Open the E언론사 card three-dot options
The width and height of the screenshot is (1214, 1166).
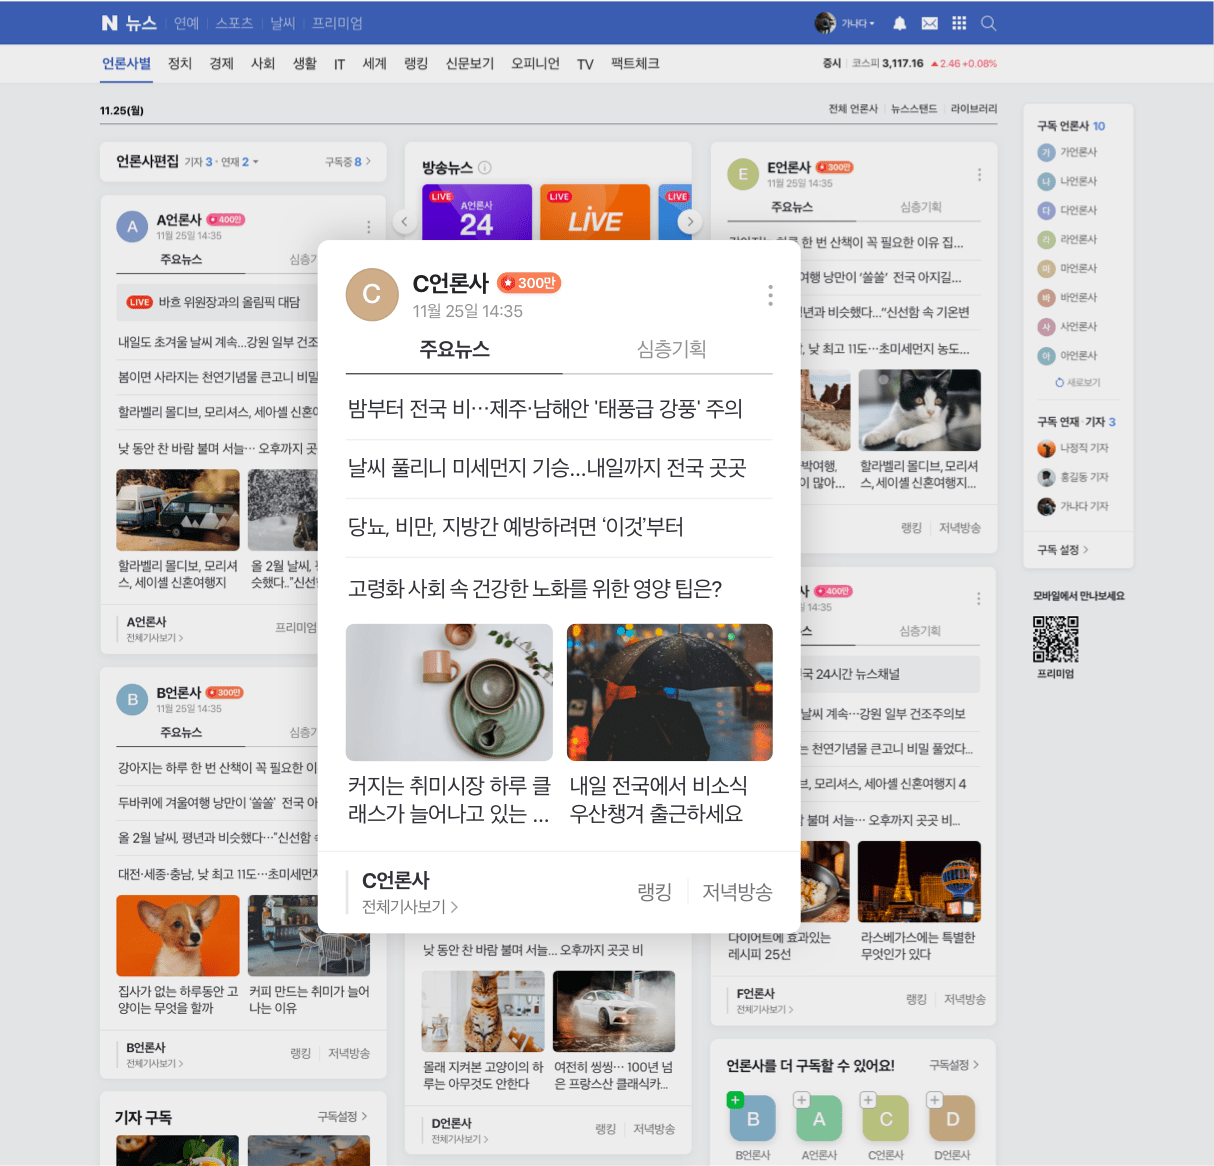click(979, 175)
